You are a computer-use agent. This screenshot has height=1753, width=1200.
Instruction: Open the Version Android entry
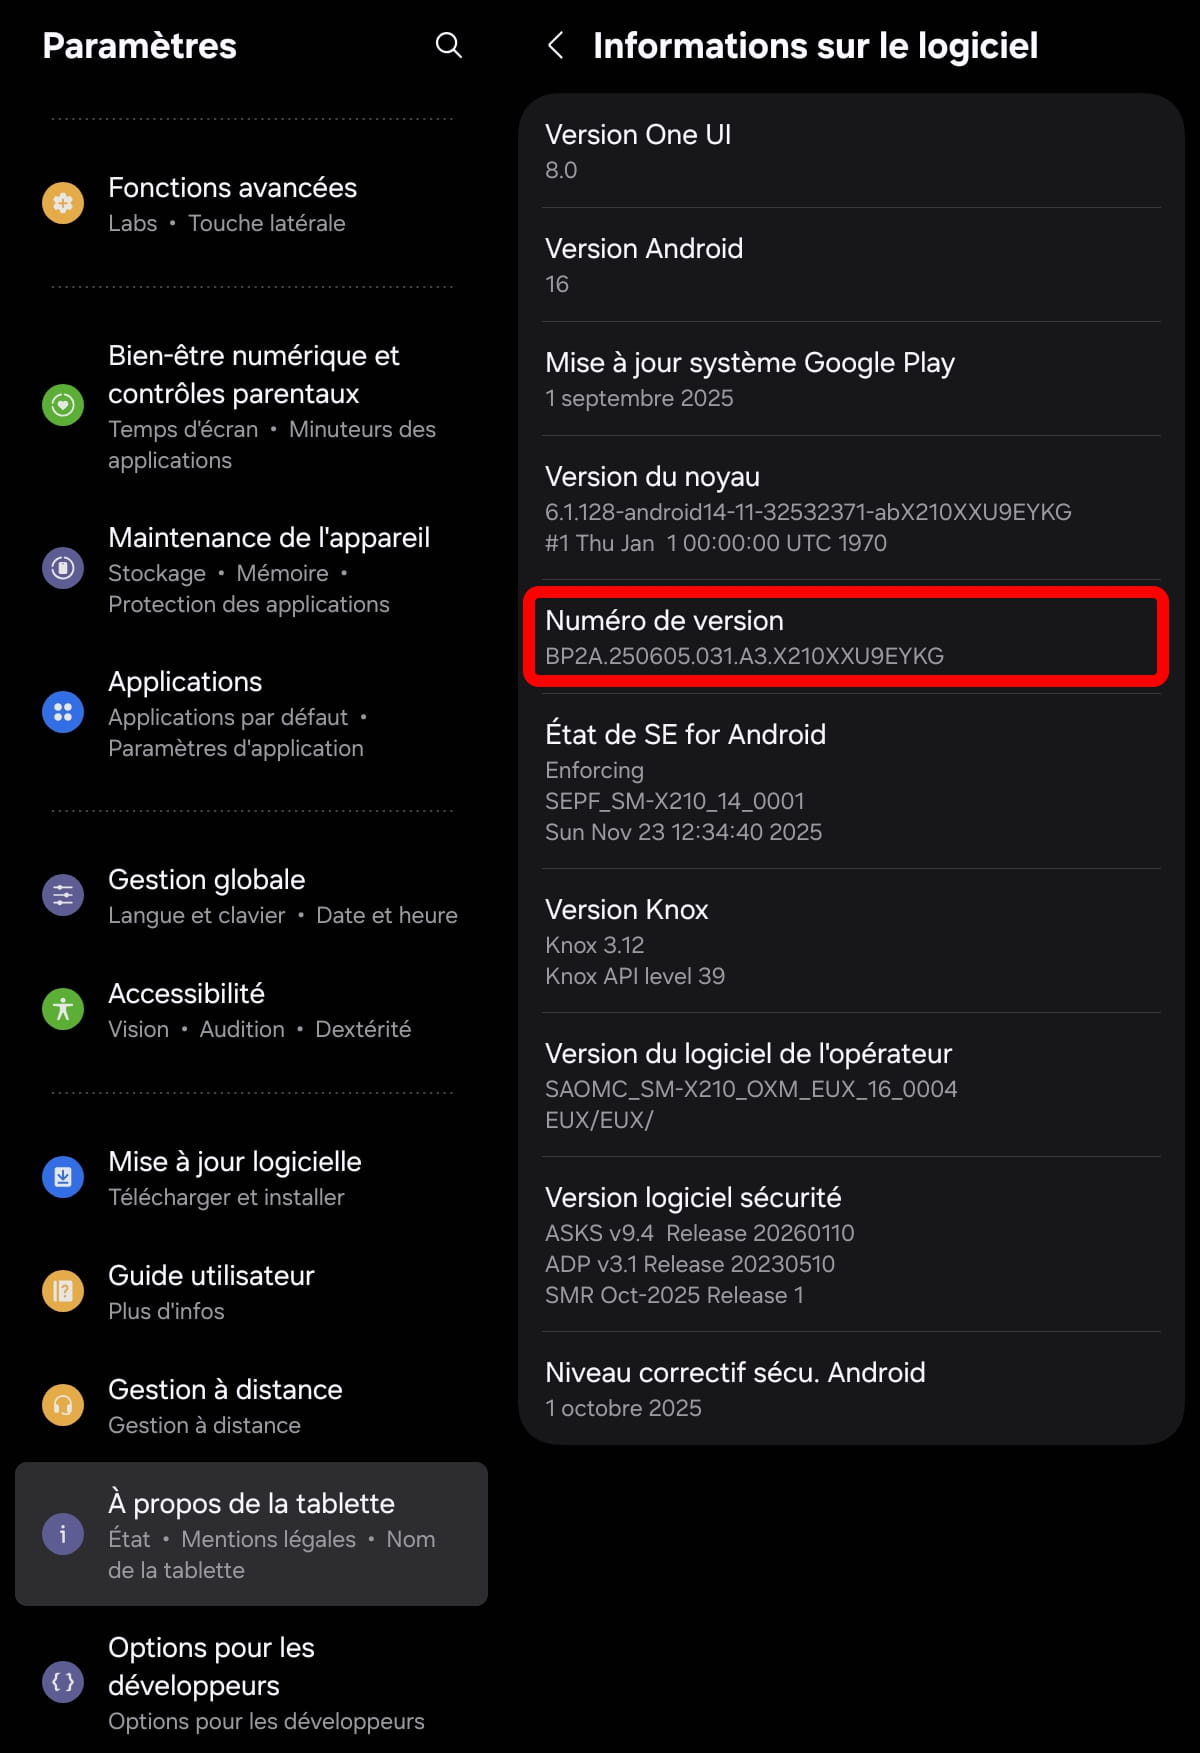point(851,265)
